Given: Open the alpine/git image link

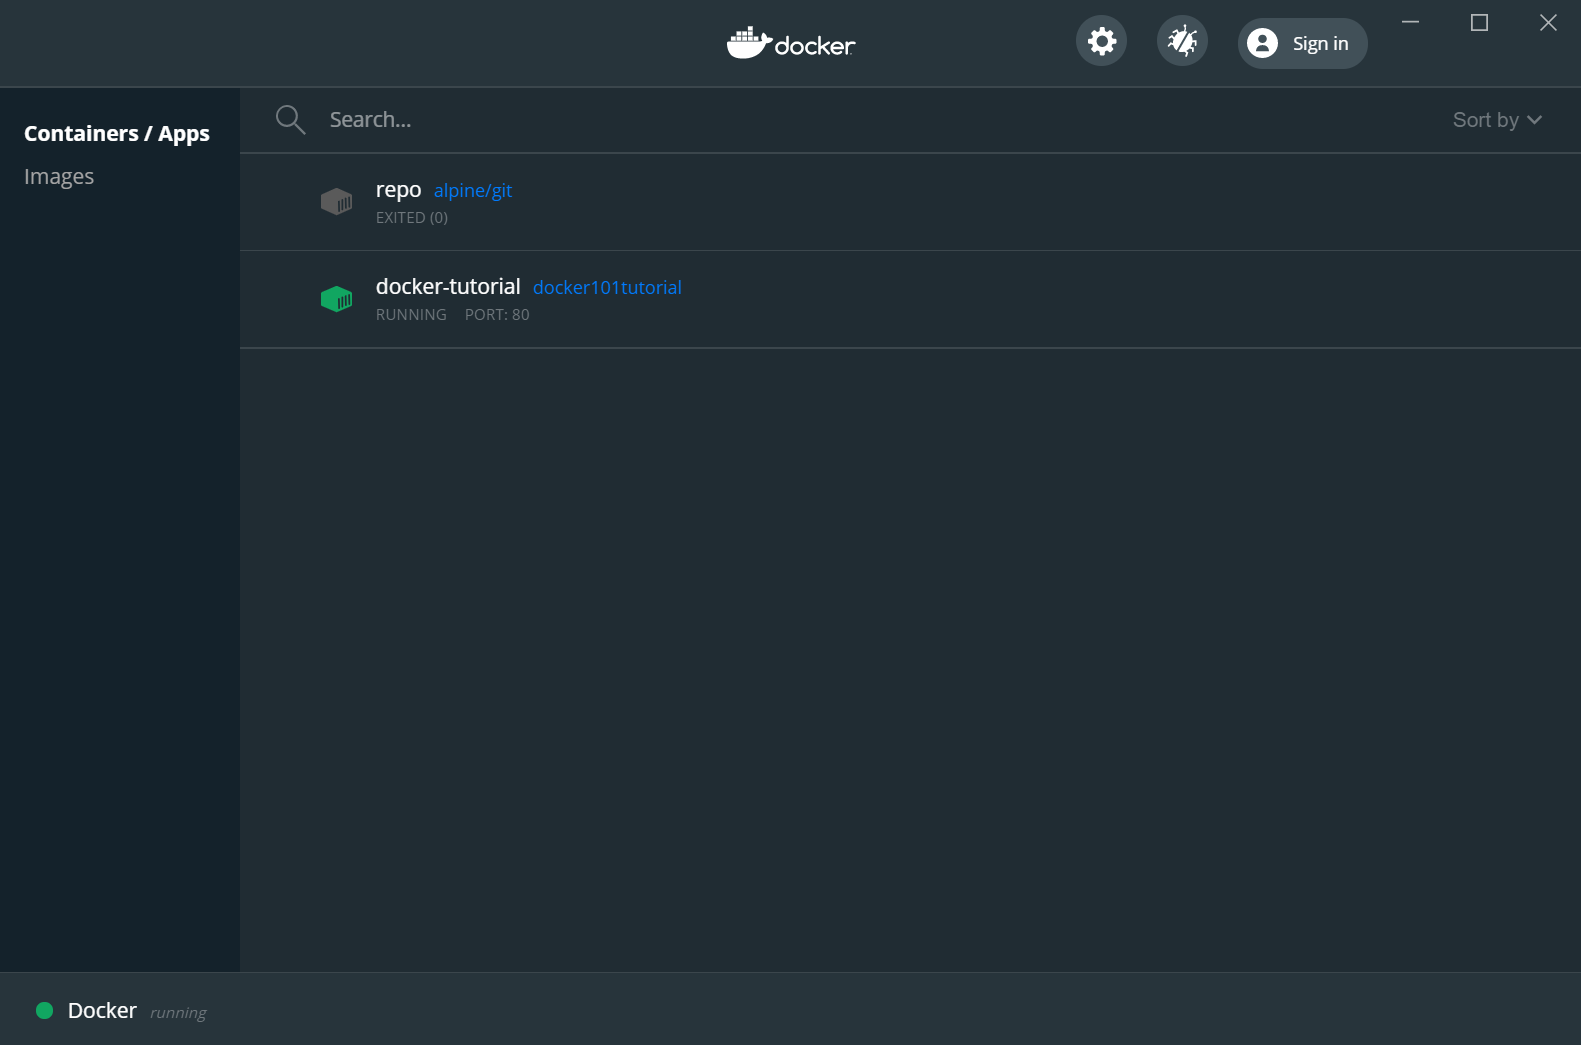Looking at the screenshot, I should [x=472, y=191].
